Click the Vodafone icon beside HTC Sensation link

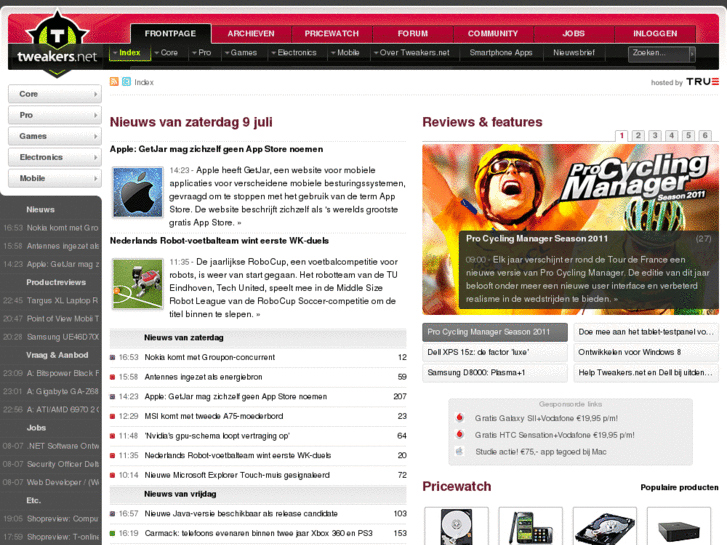459,435
